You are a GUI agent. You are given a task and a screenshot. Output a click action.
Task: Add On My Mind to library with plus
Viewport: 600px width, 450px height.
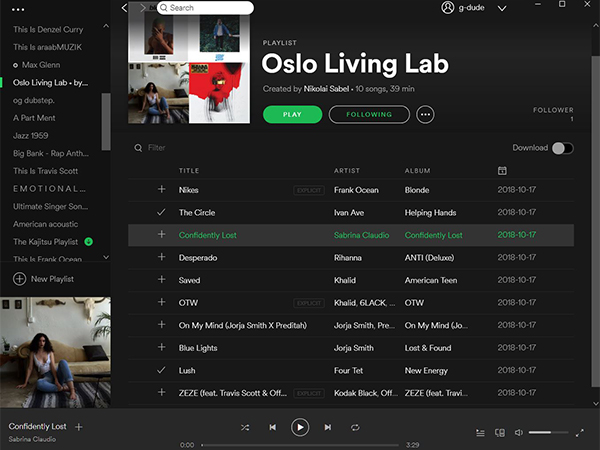click(161, 324)
